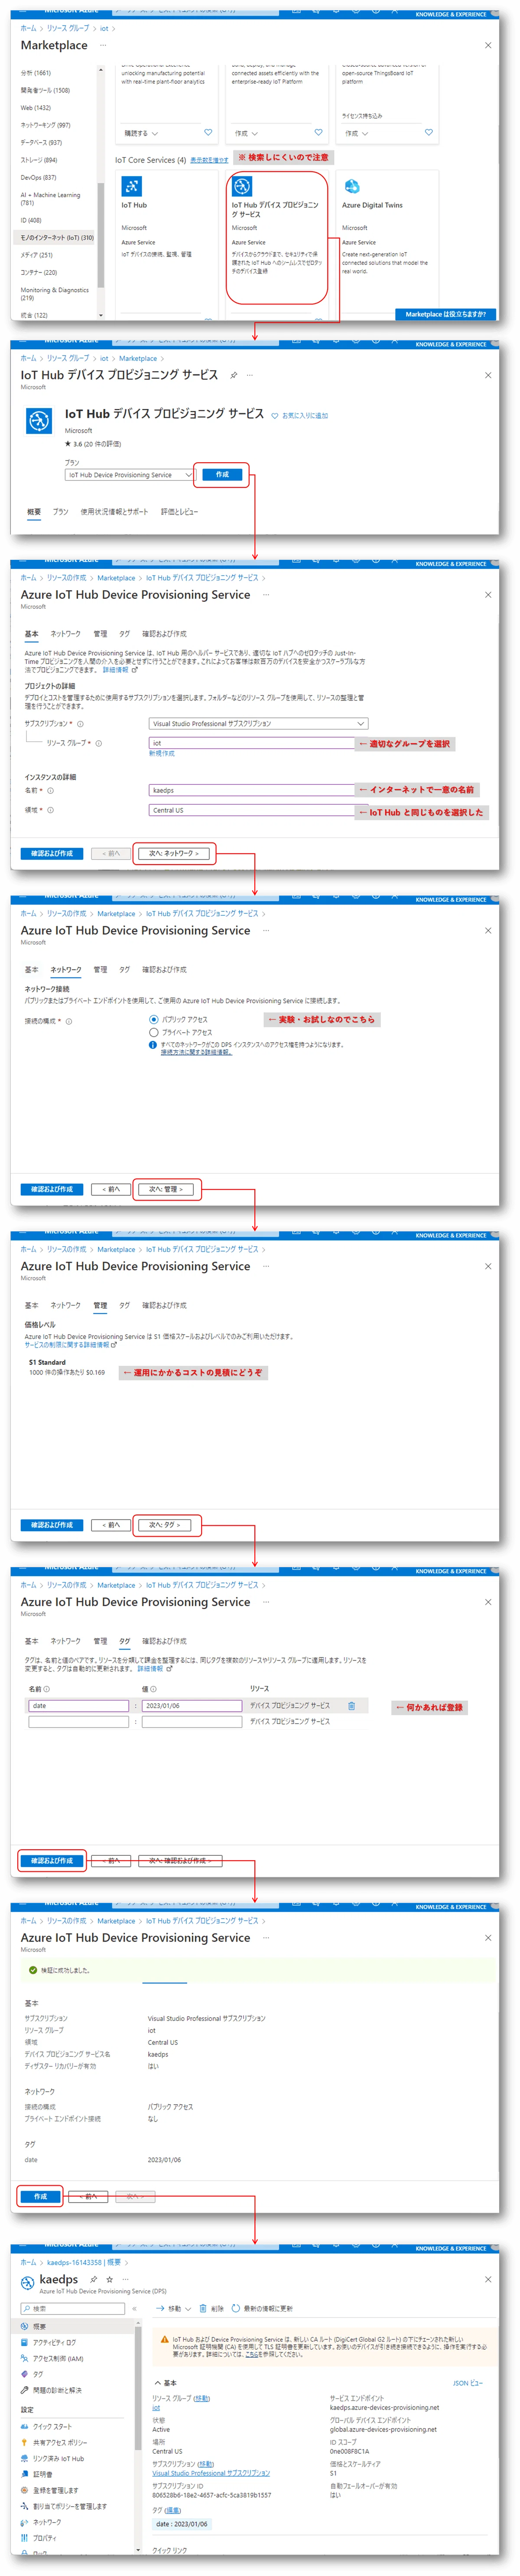The height and width of the screenshot is (2576, 520).
Task: Click info icon next to サブスクリプション label
Action: (81, 724)
